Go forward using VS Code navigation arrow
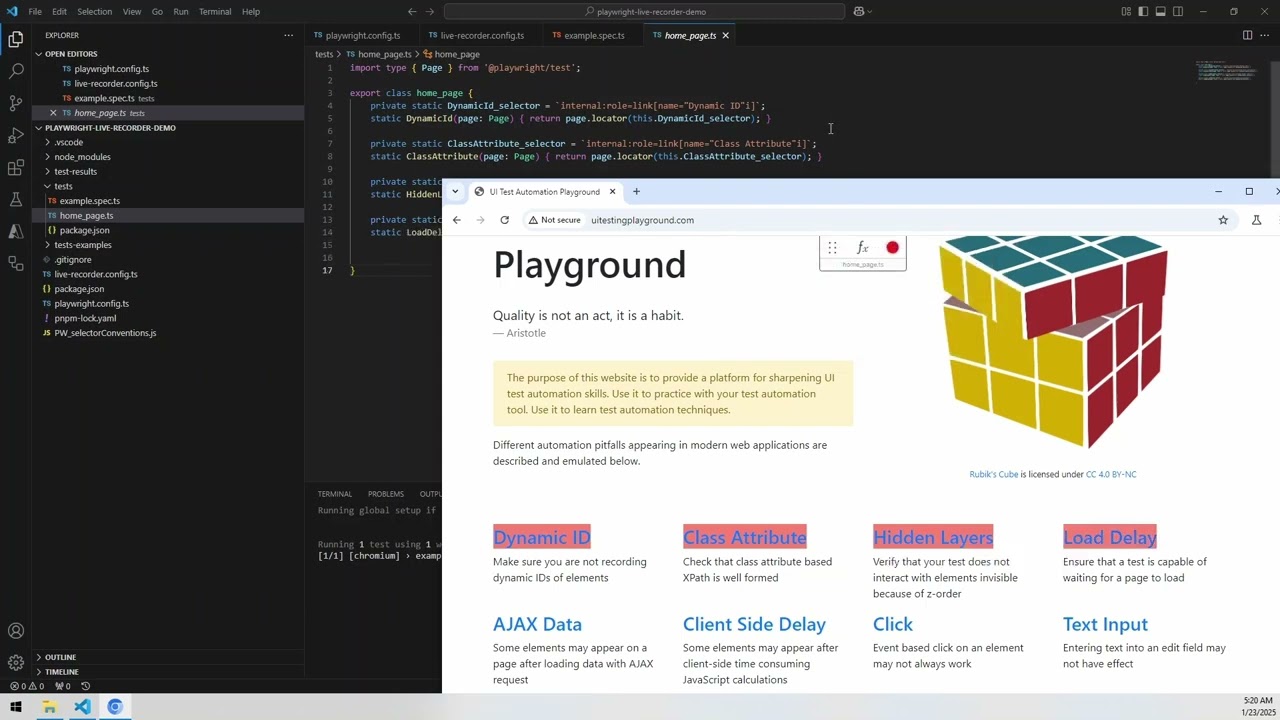This screenshot has width=1280, height=720. [430, 12]
